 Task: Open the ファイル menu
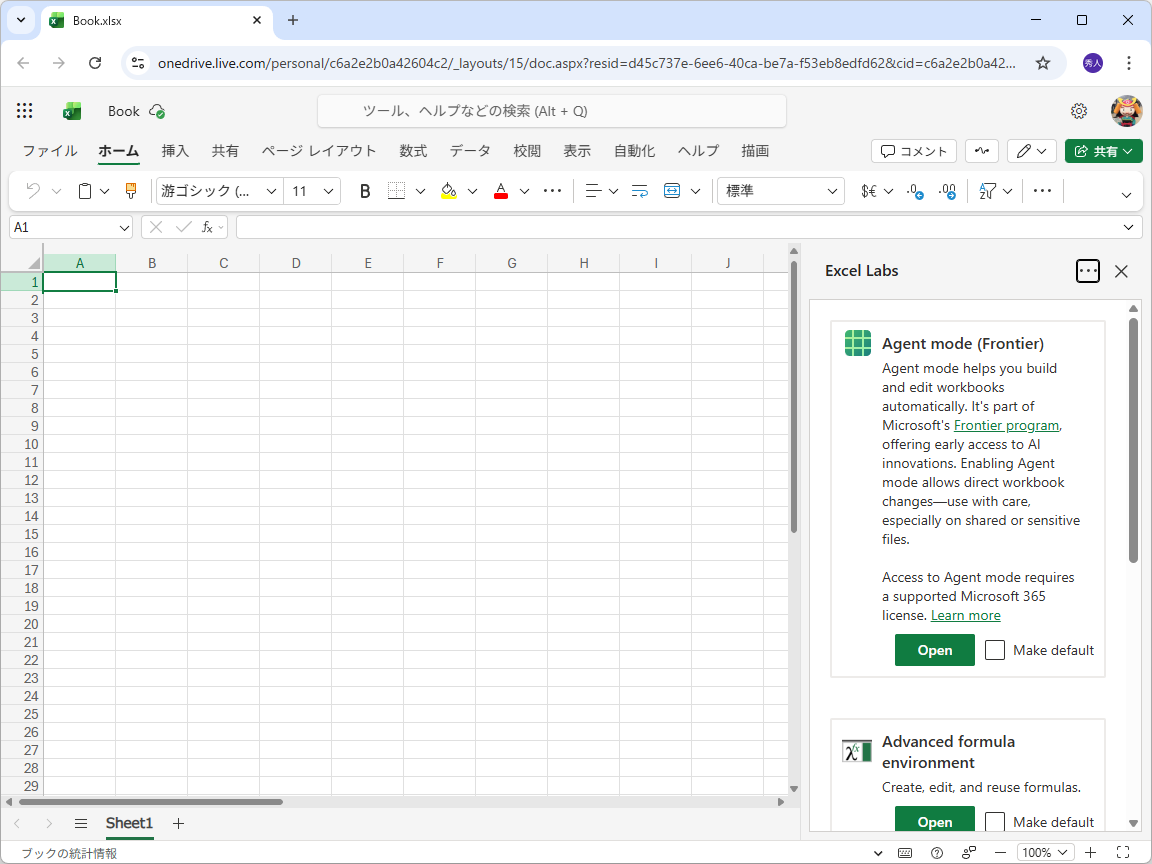tap(50, 151)
